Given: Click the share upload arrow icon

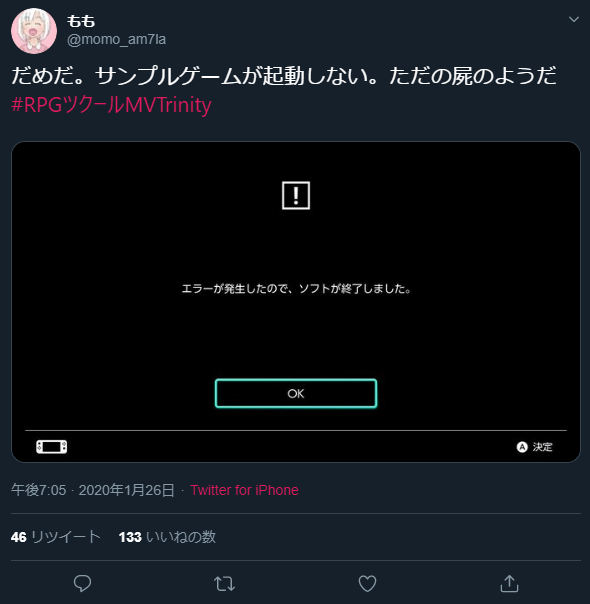Looking at the screenshot, I should coord(510,583).
